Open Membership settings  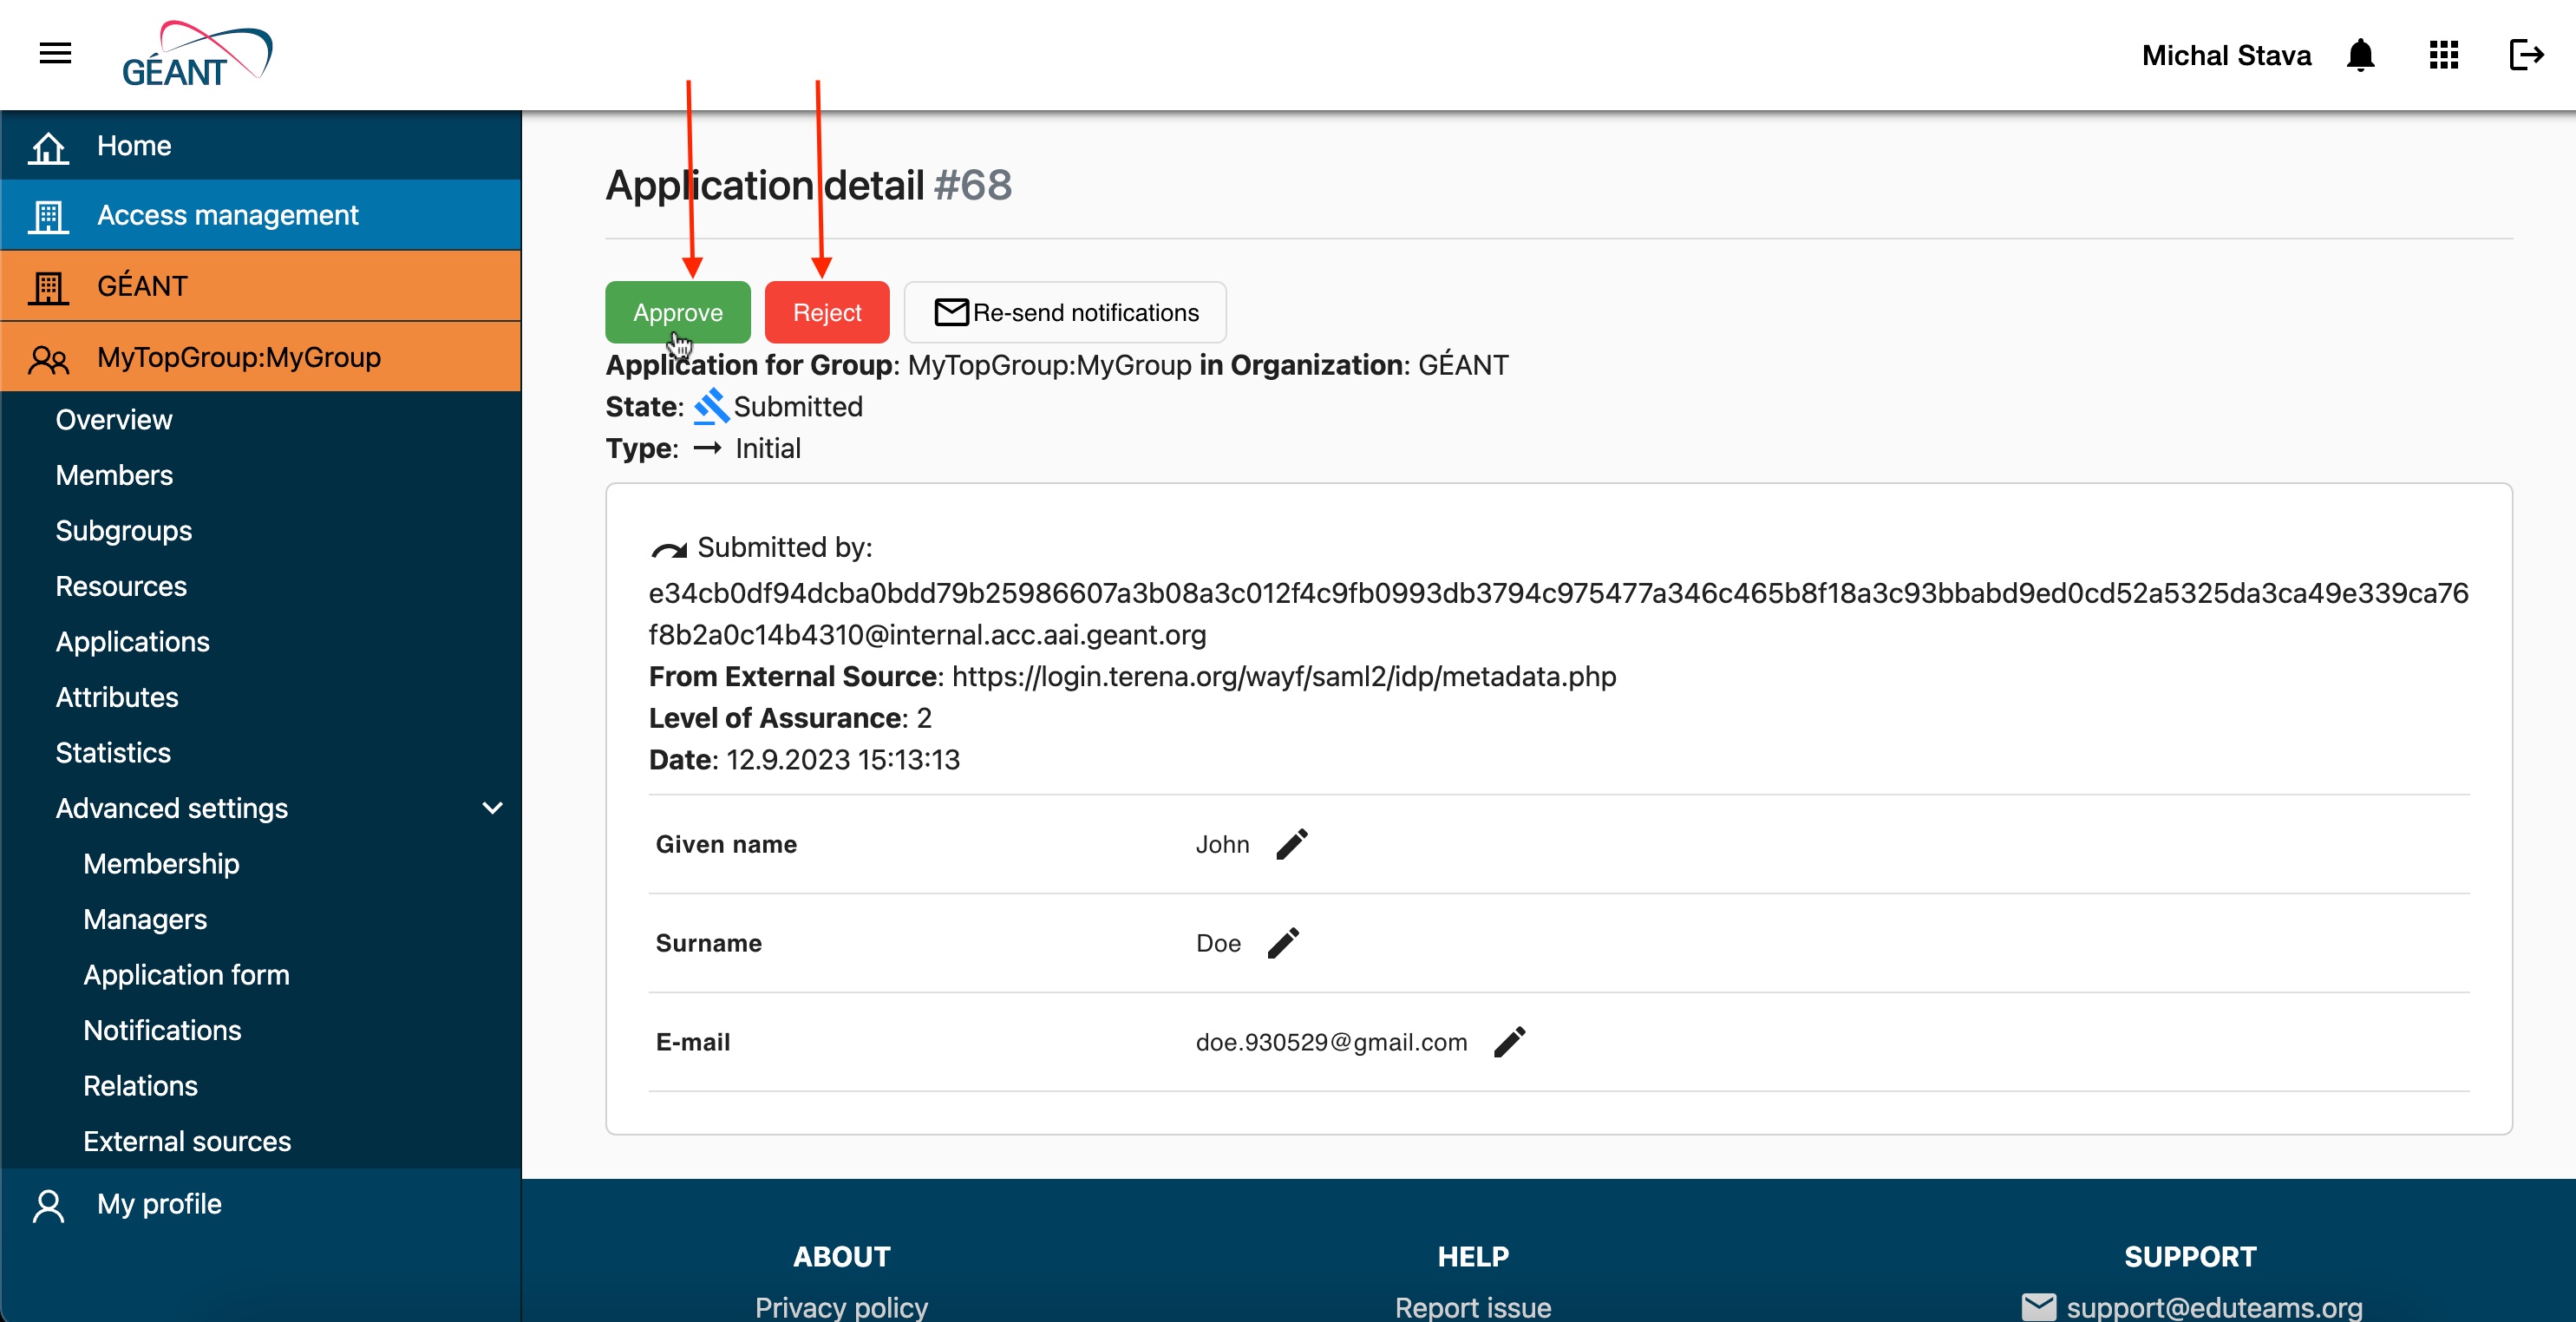click(x=161, y=864)
